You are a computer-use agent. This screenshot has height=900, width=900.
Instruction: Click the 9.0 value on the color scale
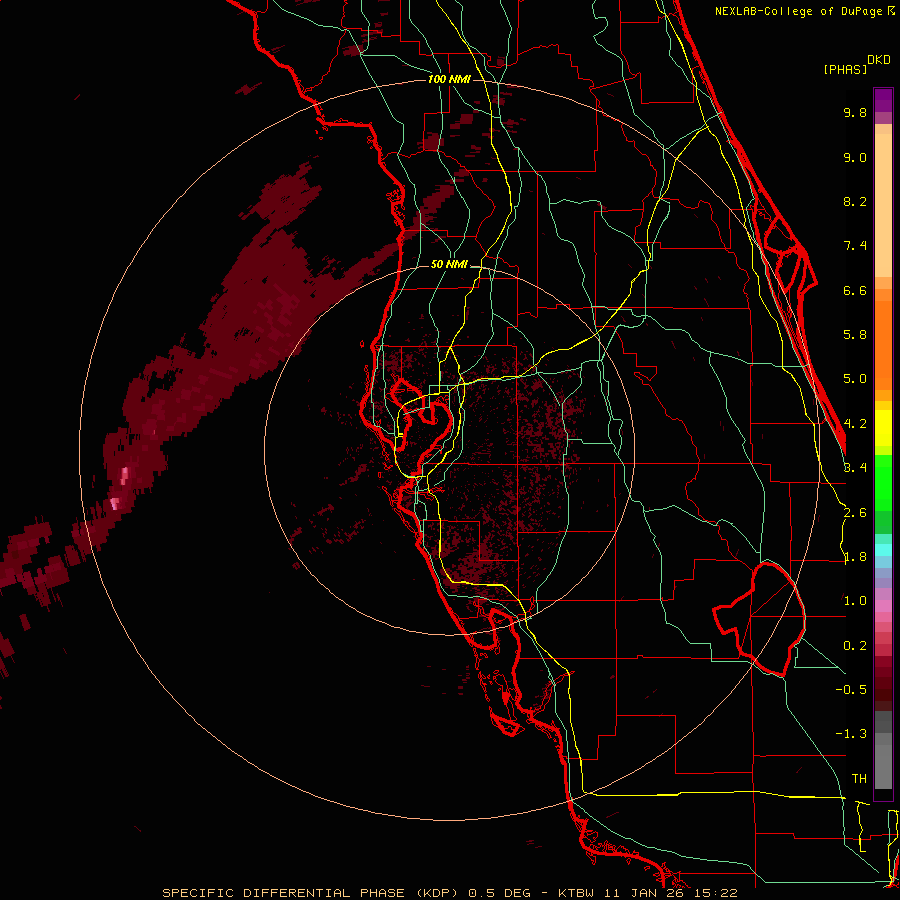point(855,157)
